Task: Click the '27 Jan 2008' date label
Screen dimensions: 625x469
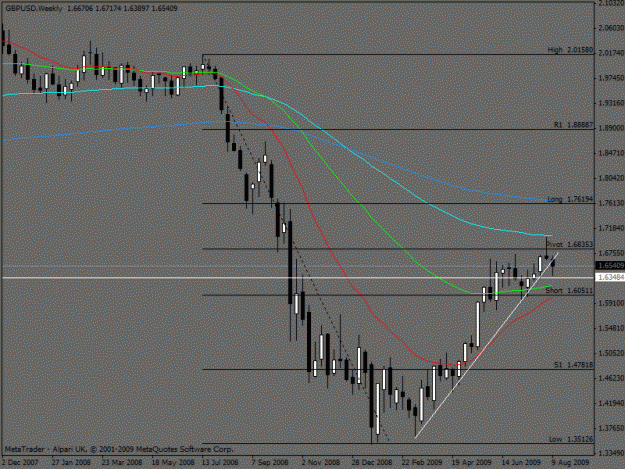Action: pos(71,462)
